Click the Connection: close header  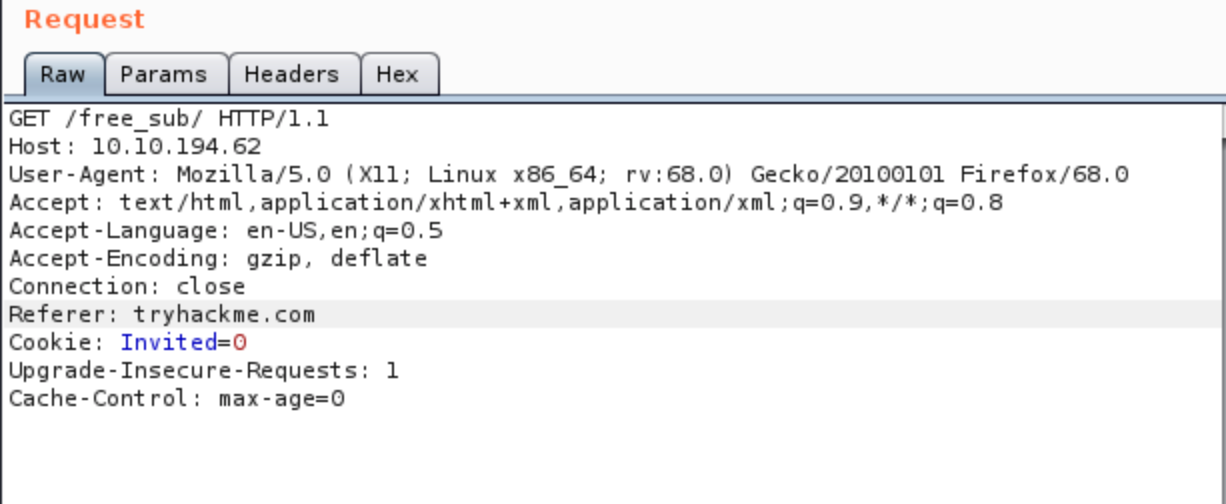126,287
